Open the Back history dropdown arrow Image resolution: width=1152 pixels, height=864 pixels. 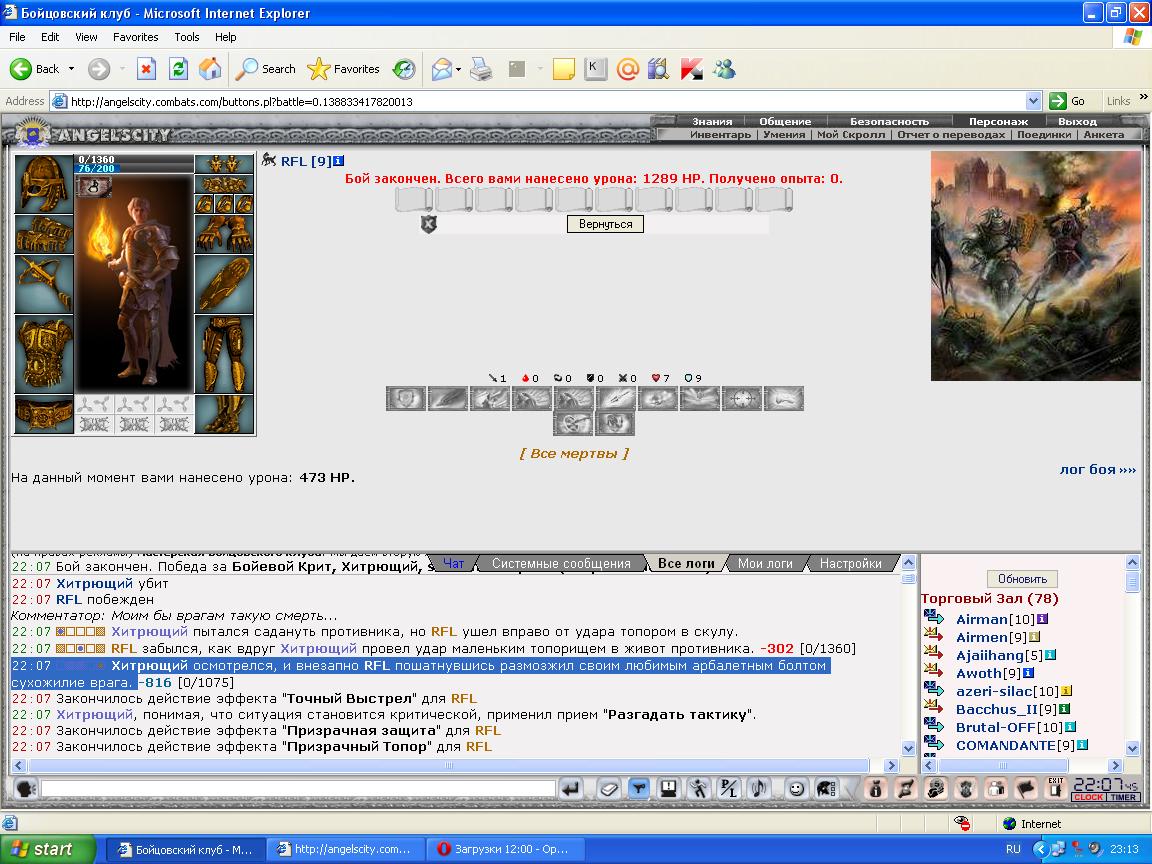coord(71,69)
